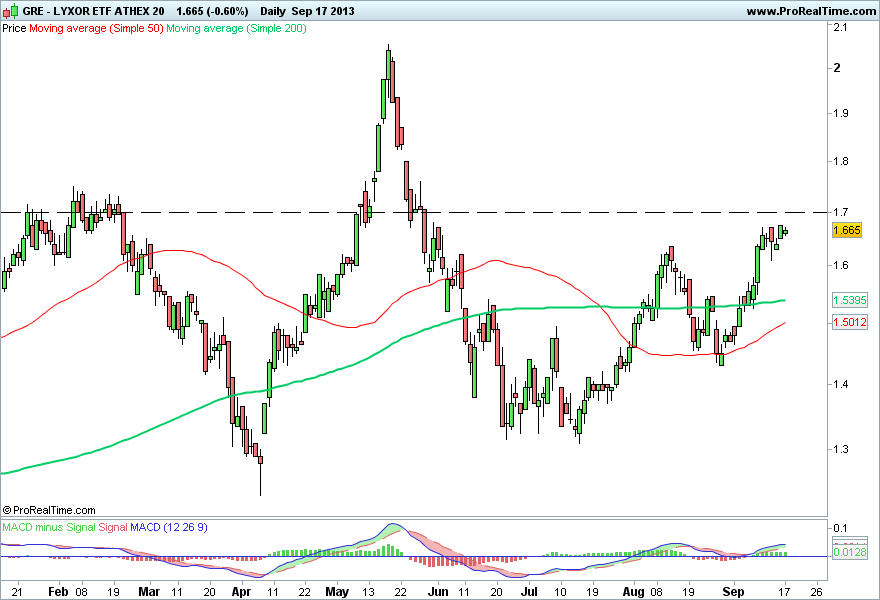The width and height of the screenshot is (880, 600).
Task: Click the 17 date label after Sep
Action: click(784, 592)
